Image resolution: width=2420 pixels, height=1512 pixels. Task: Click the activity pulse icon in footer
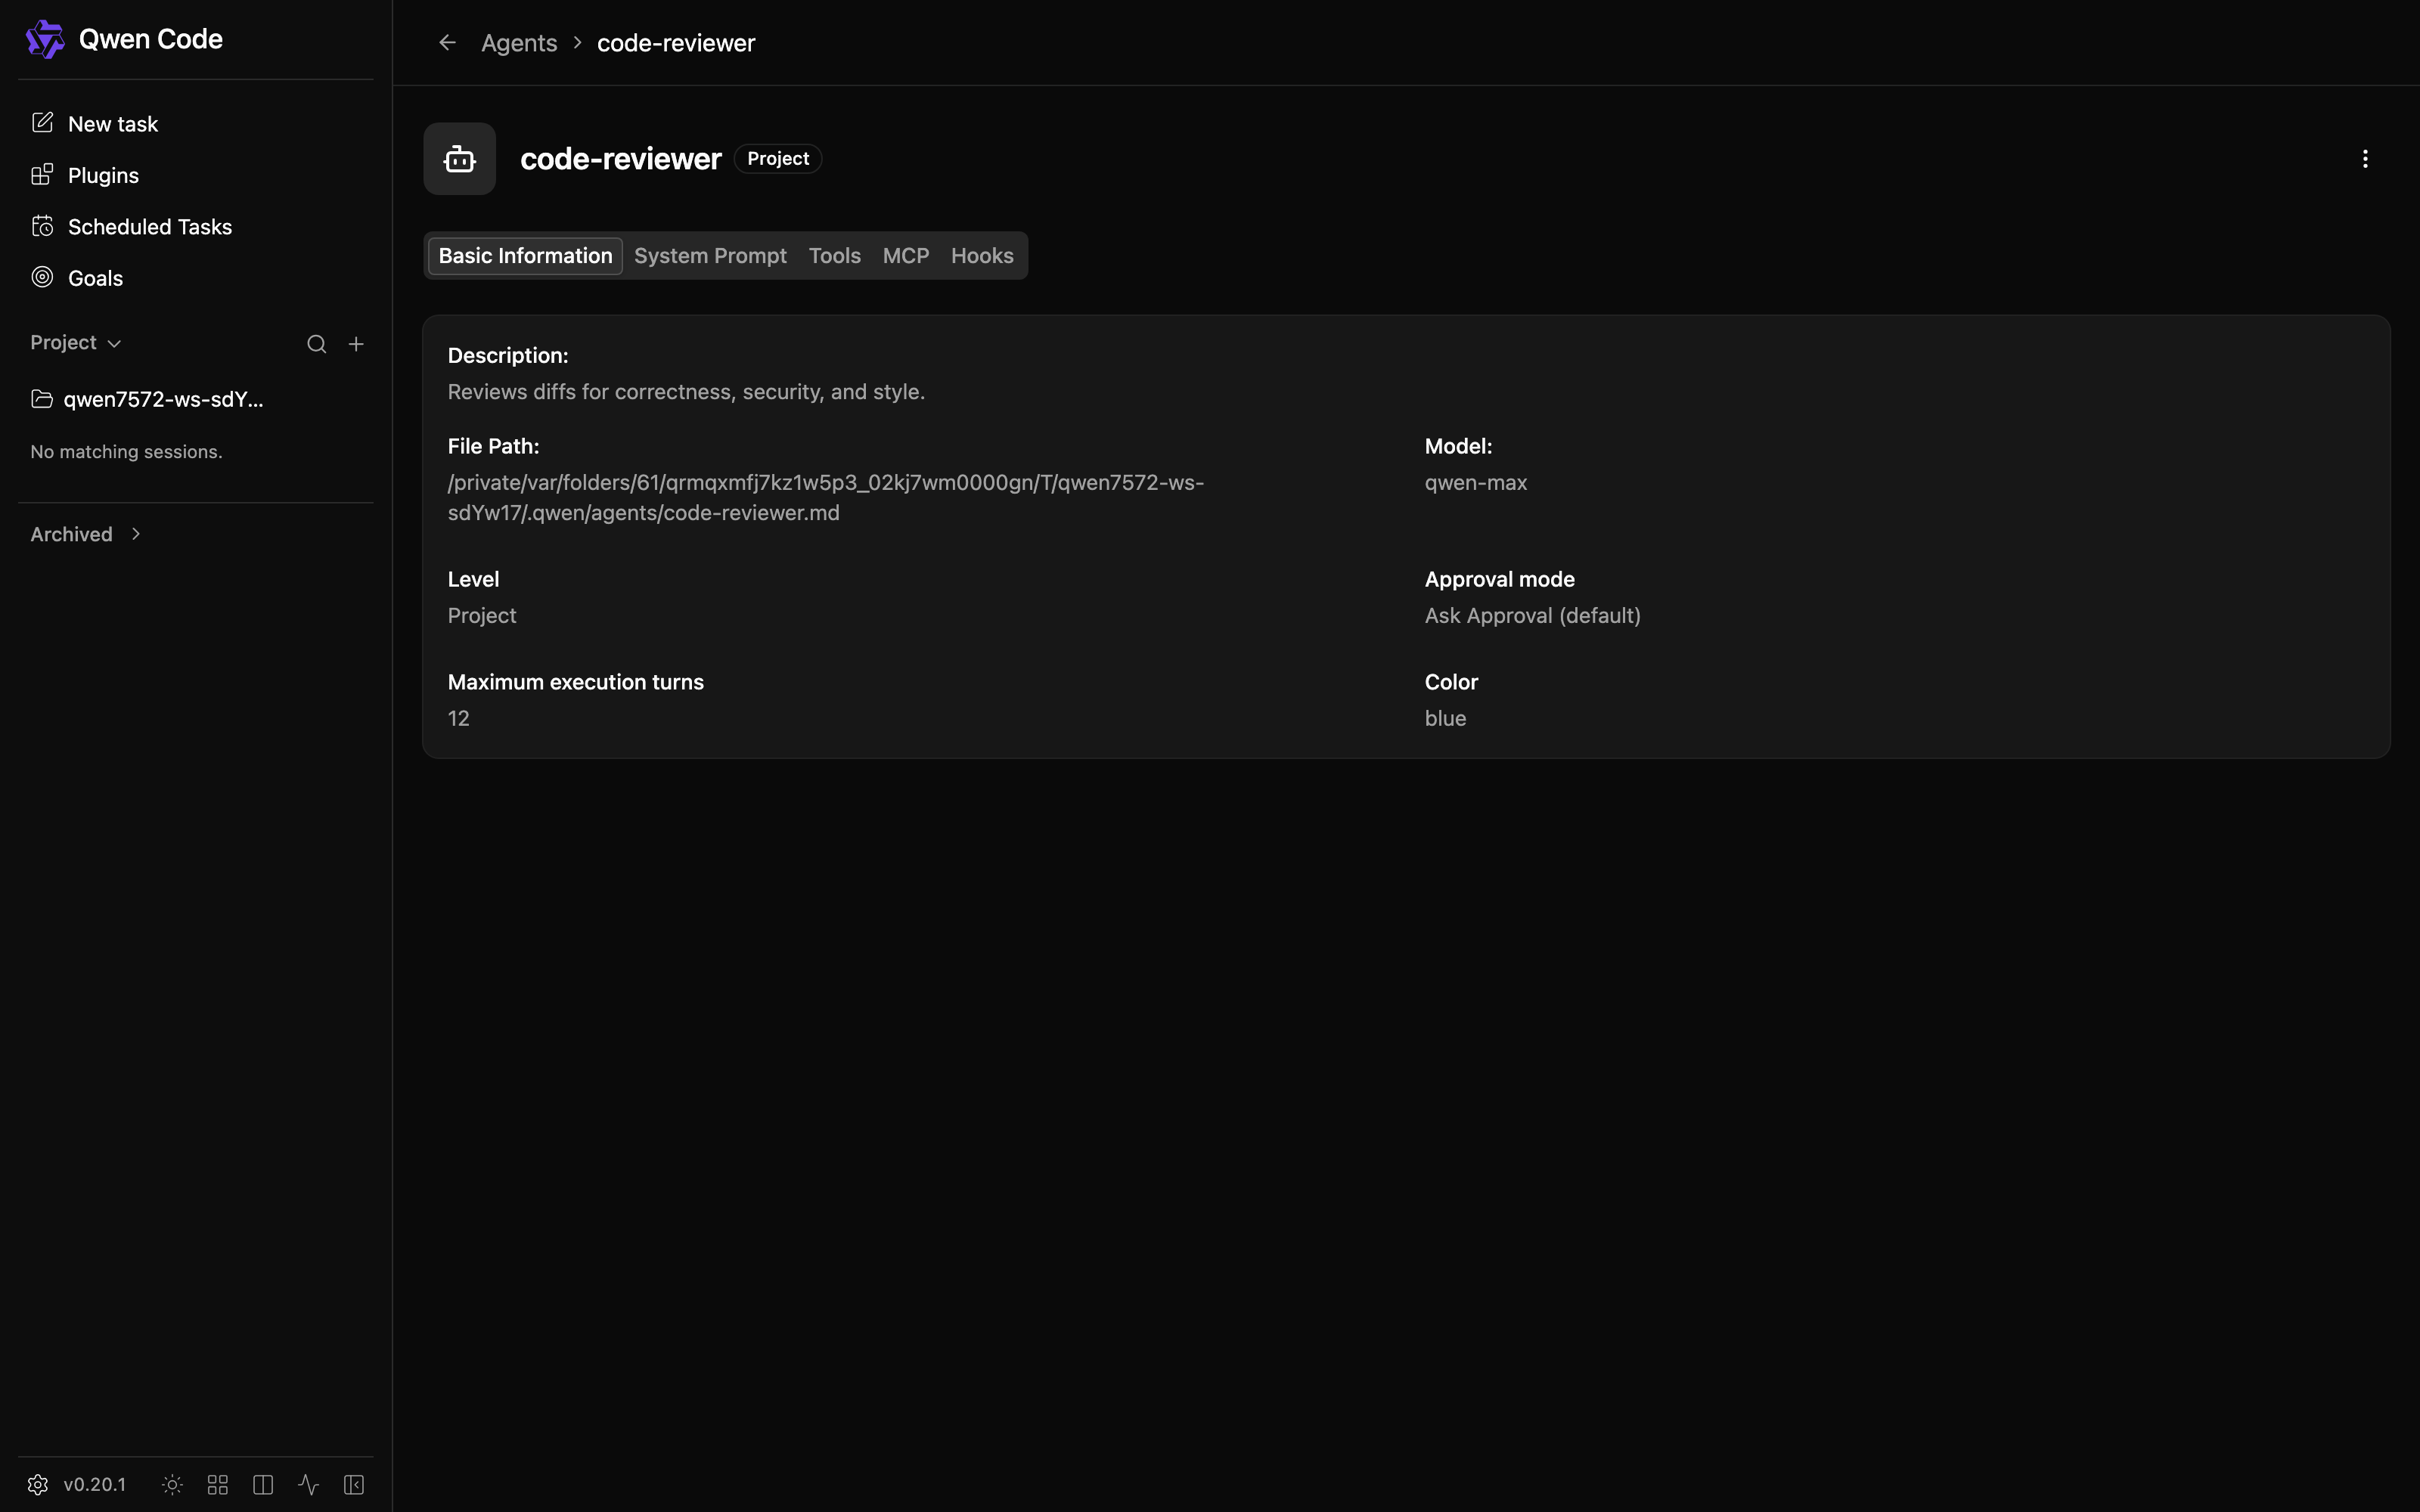pos(309,1485)
